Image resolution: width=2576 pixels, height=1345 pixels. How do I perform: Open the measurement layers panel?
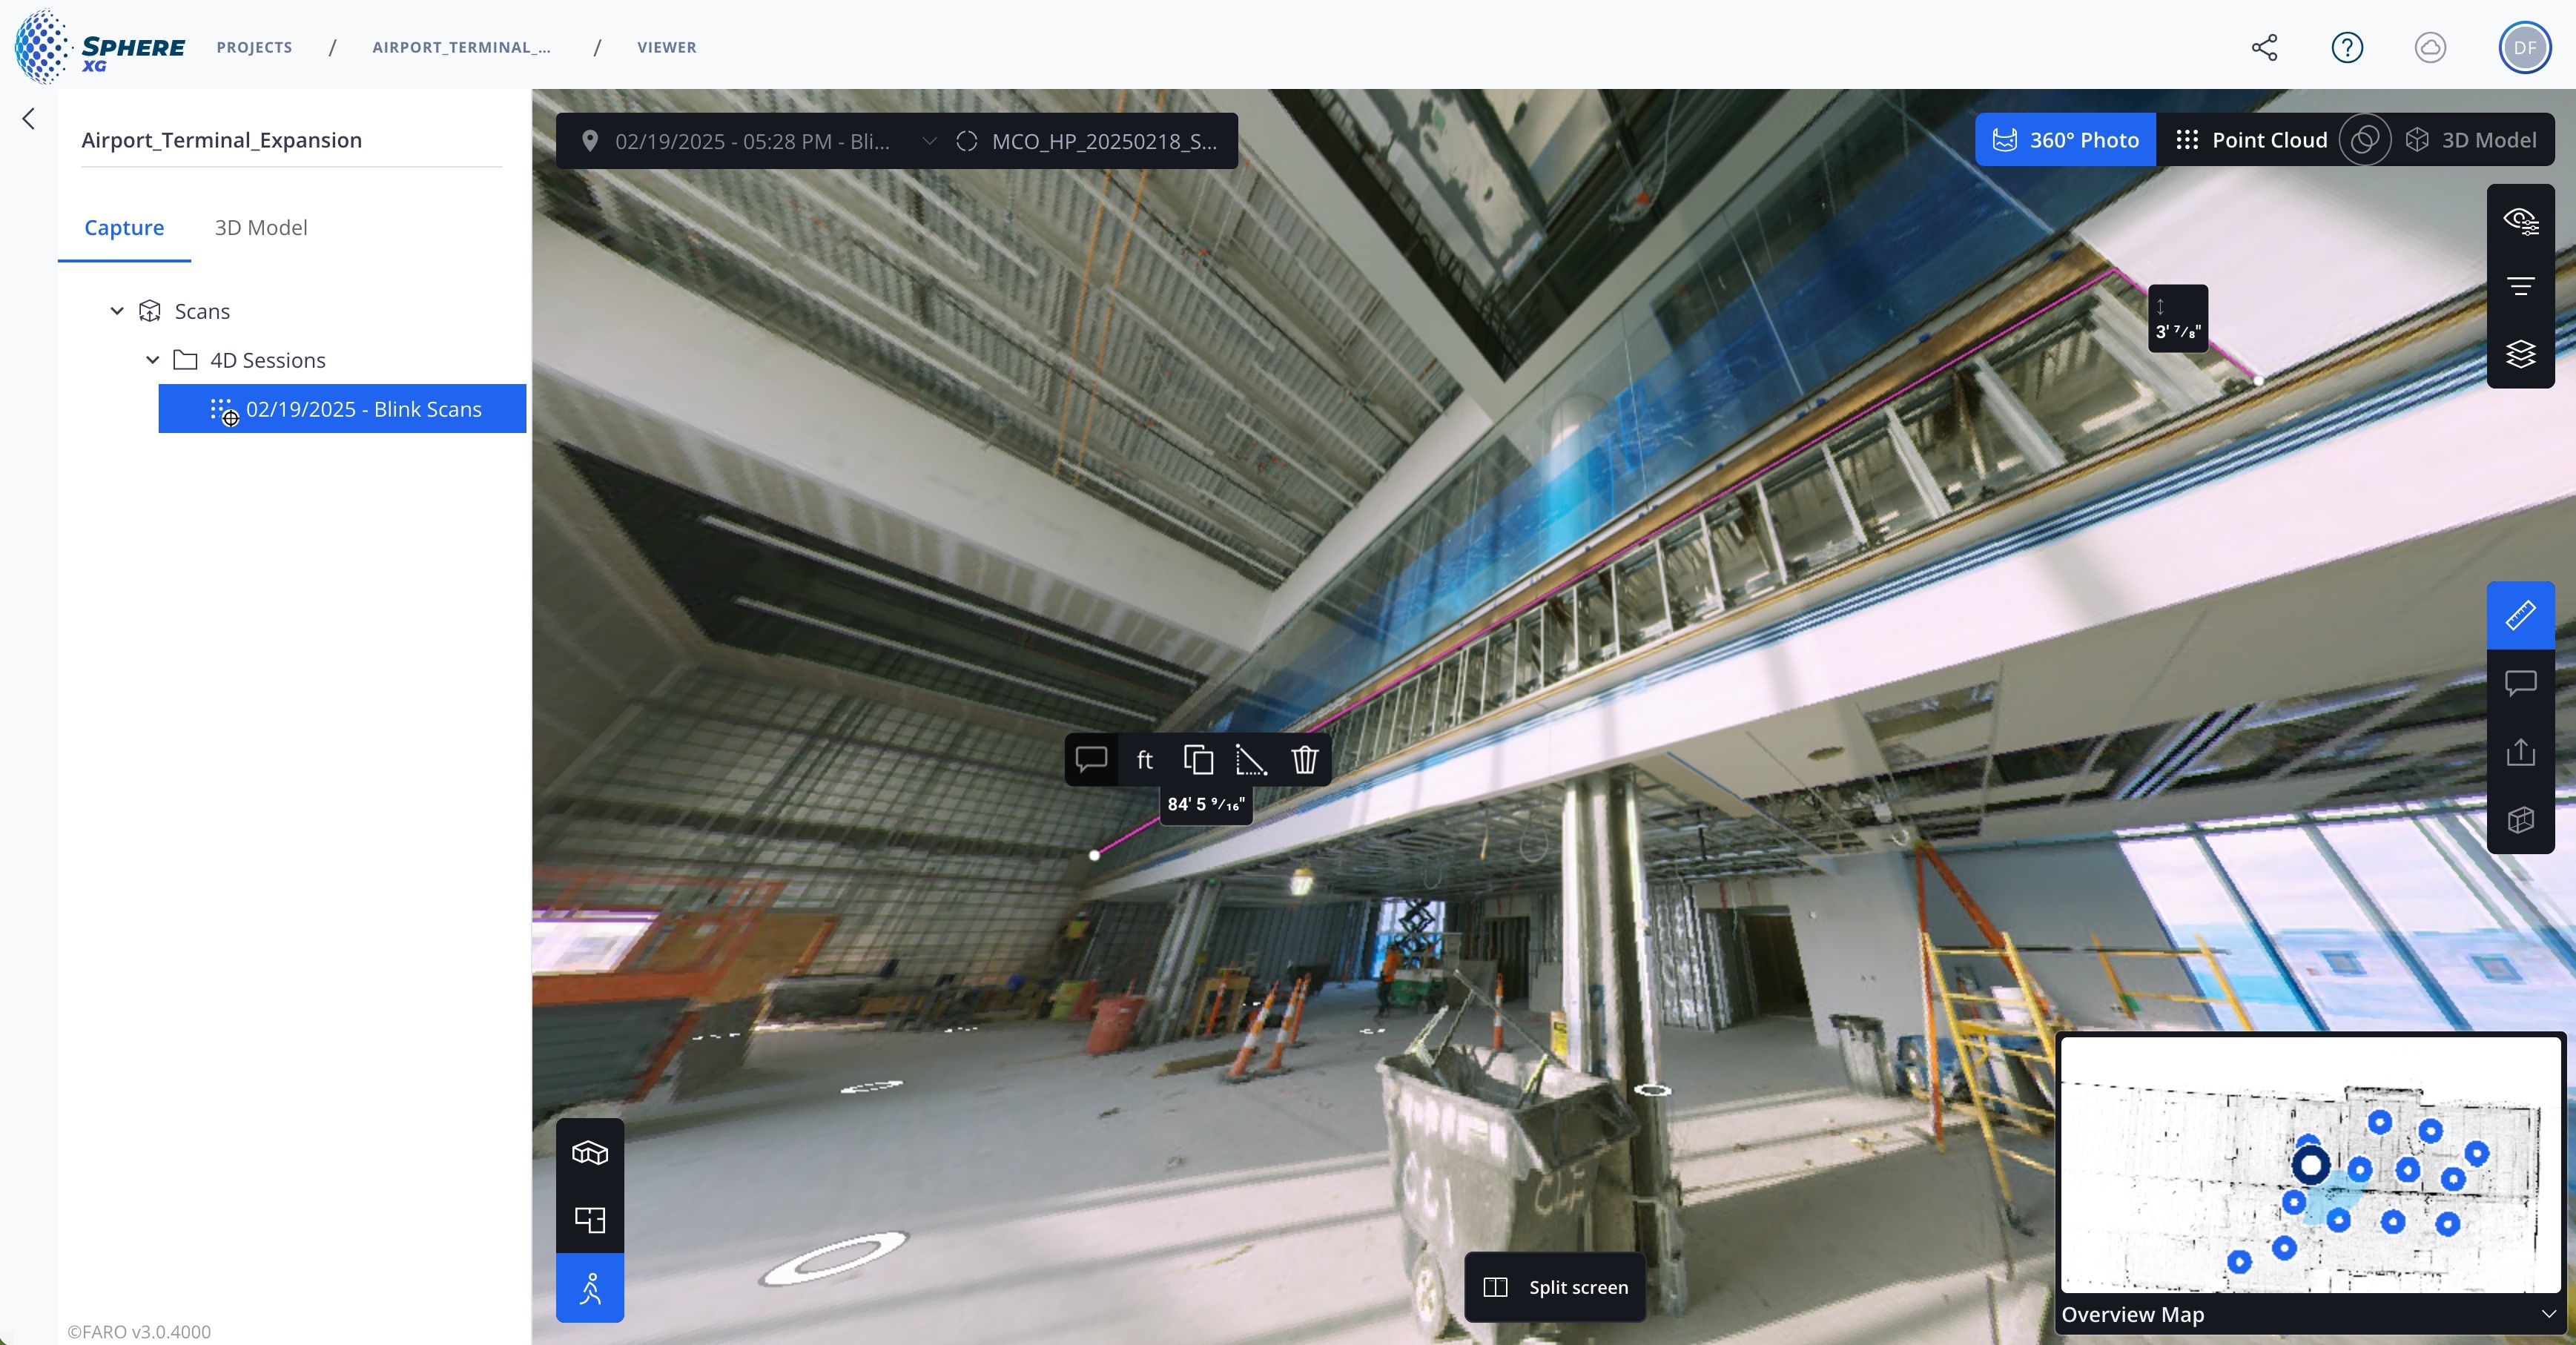pyautogui.click(x=2520, y=354)
